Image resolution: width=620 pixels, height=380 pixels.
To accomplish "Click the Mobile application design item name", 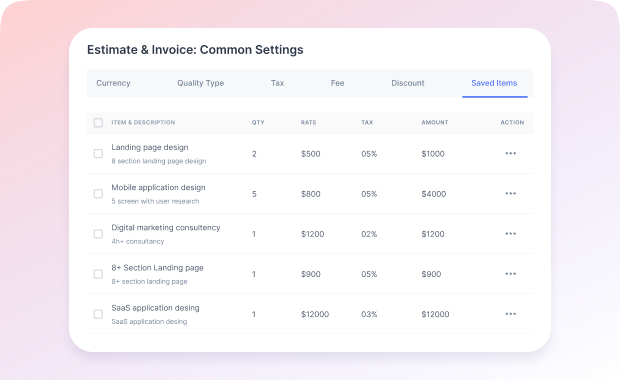I will [158, 188].
